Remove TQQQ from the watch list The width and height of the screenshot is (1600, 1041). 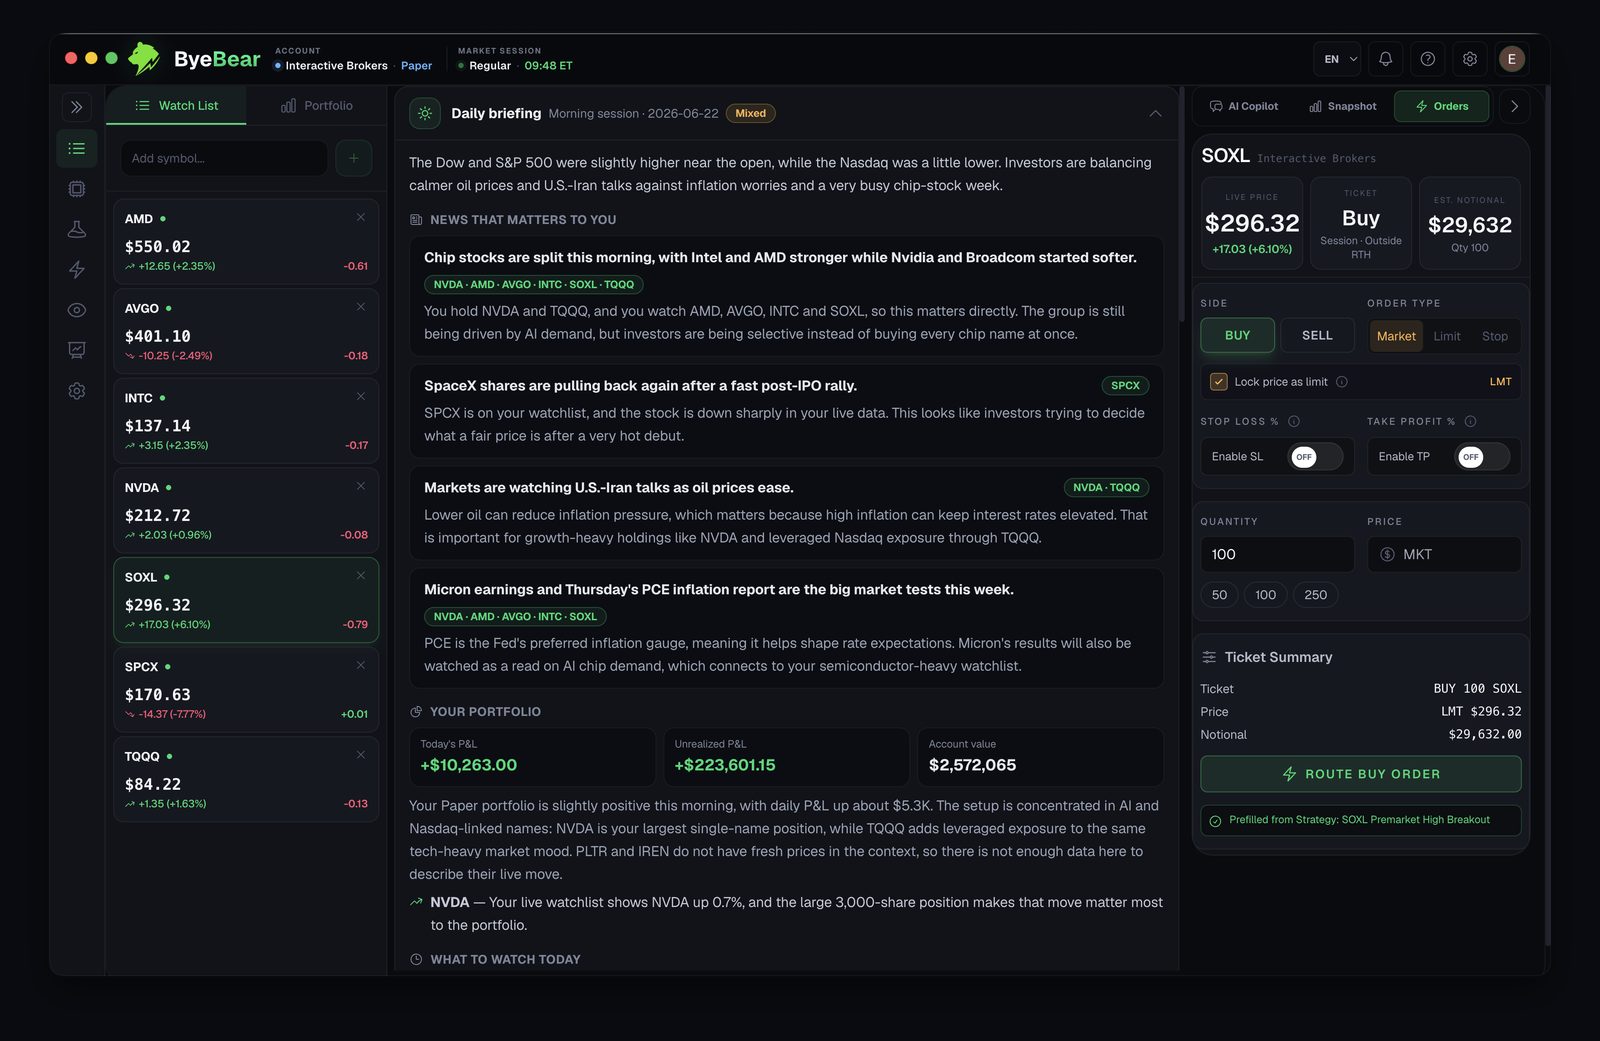point(361,755)
